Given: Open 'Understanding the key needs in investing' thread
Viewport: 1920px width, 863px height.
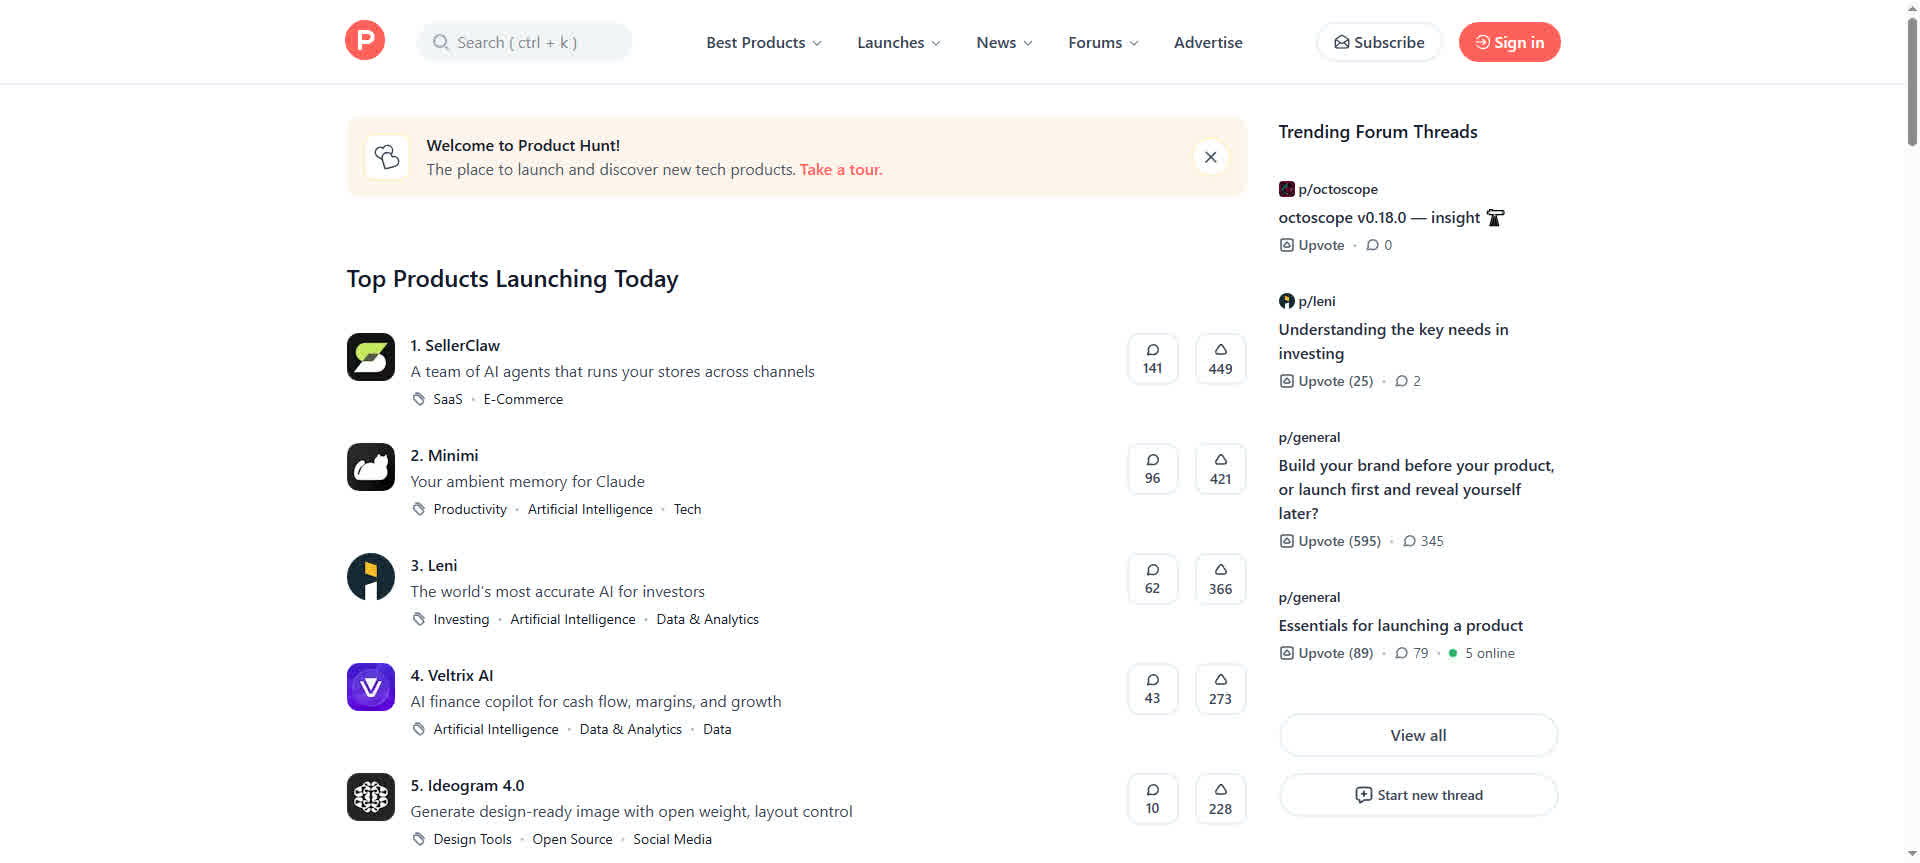Looking at the screenshot, I should click(1393, 341).
